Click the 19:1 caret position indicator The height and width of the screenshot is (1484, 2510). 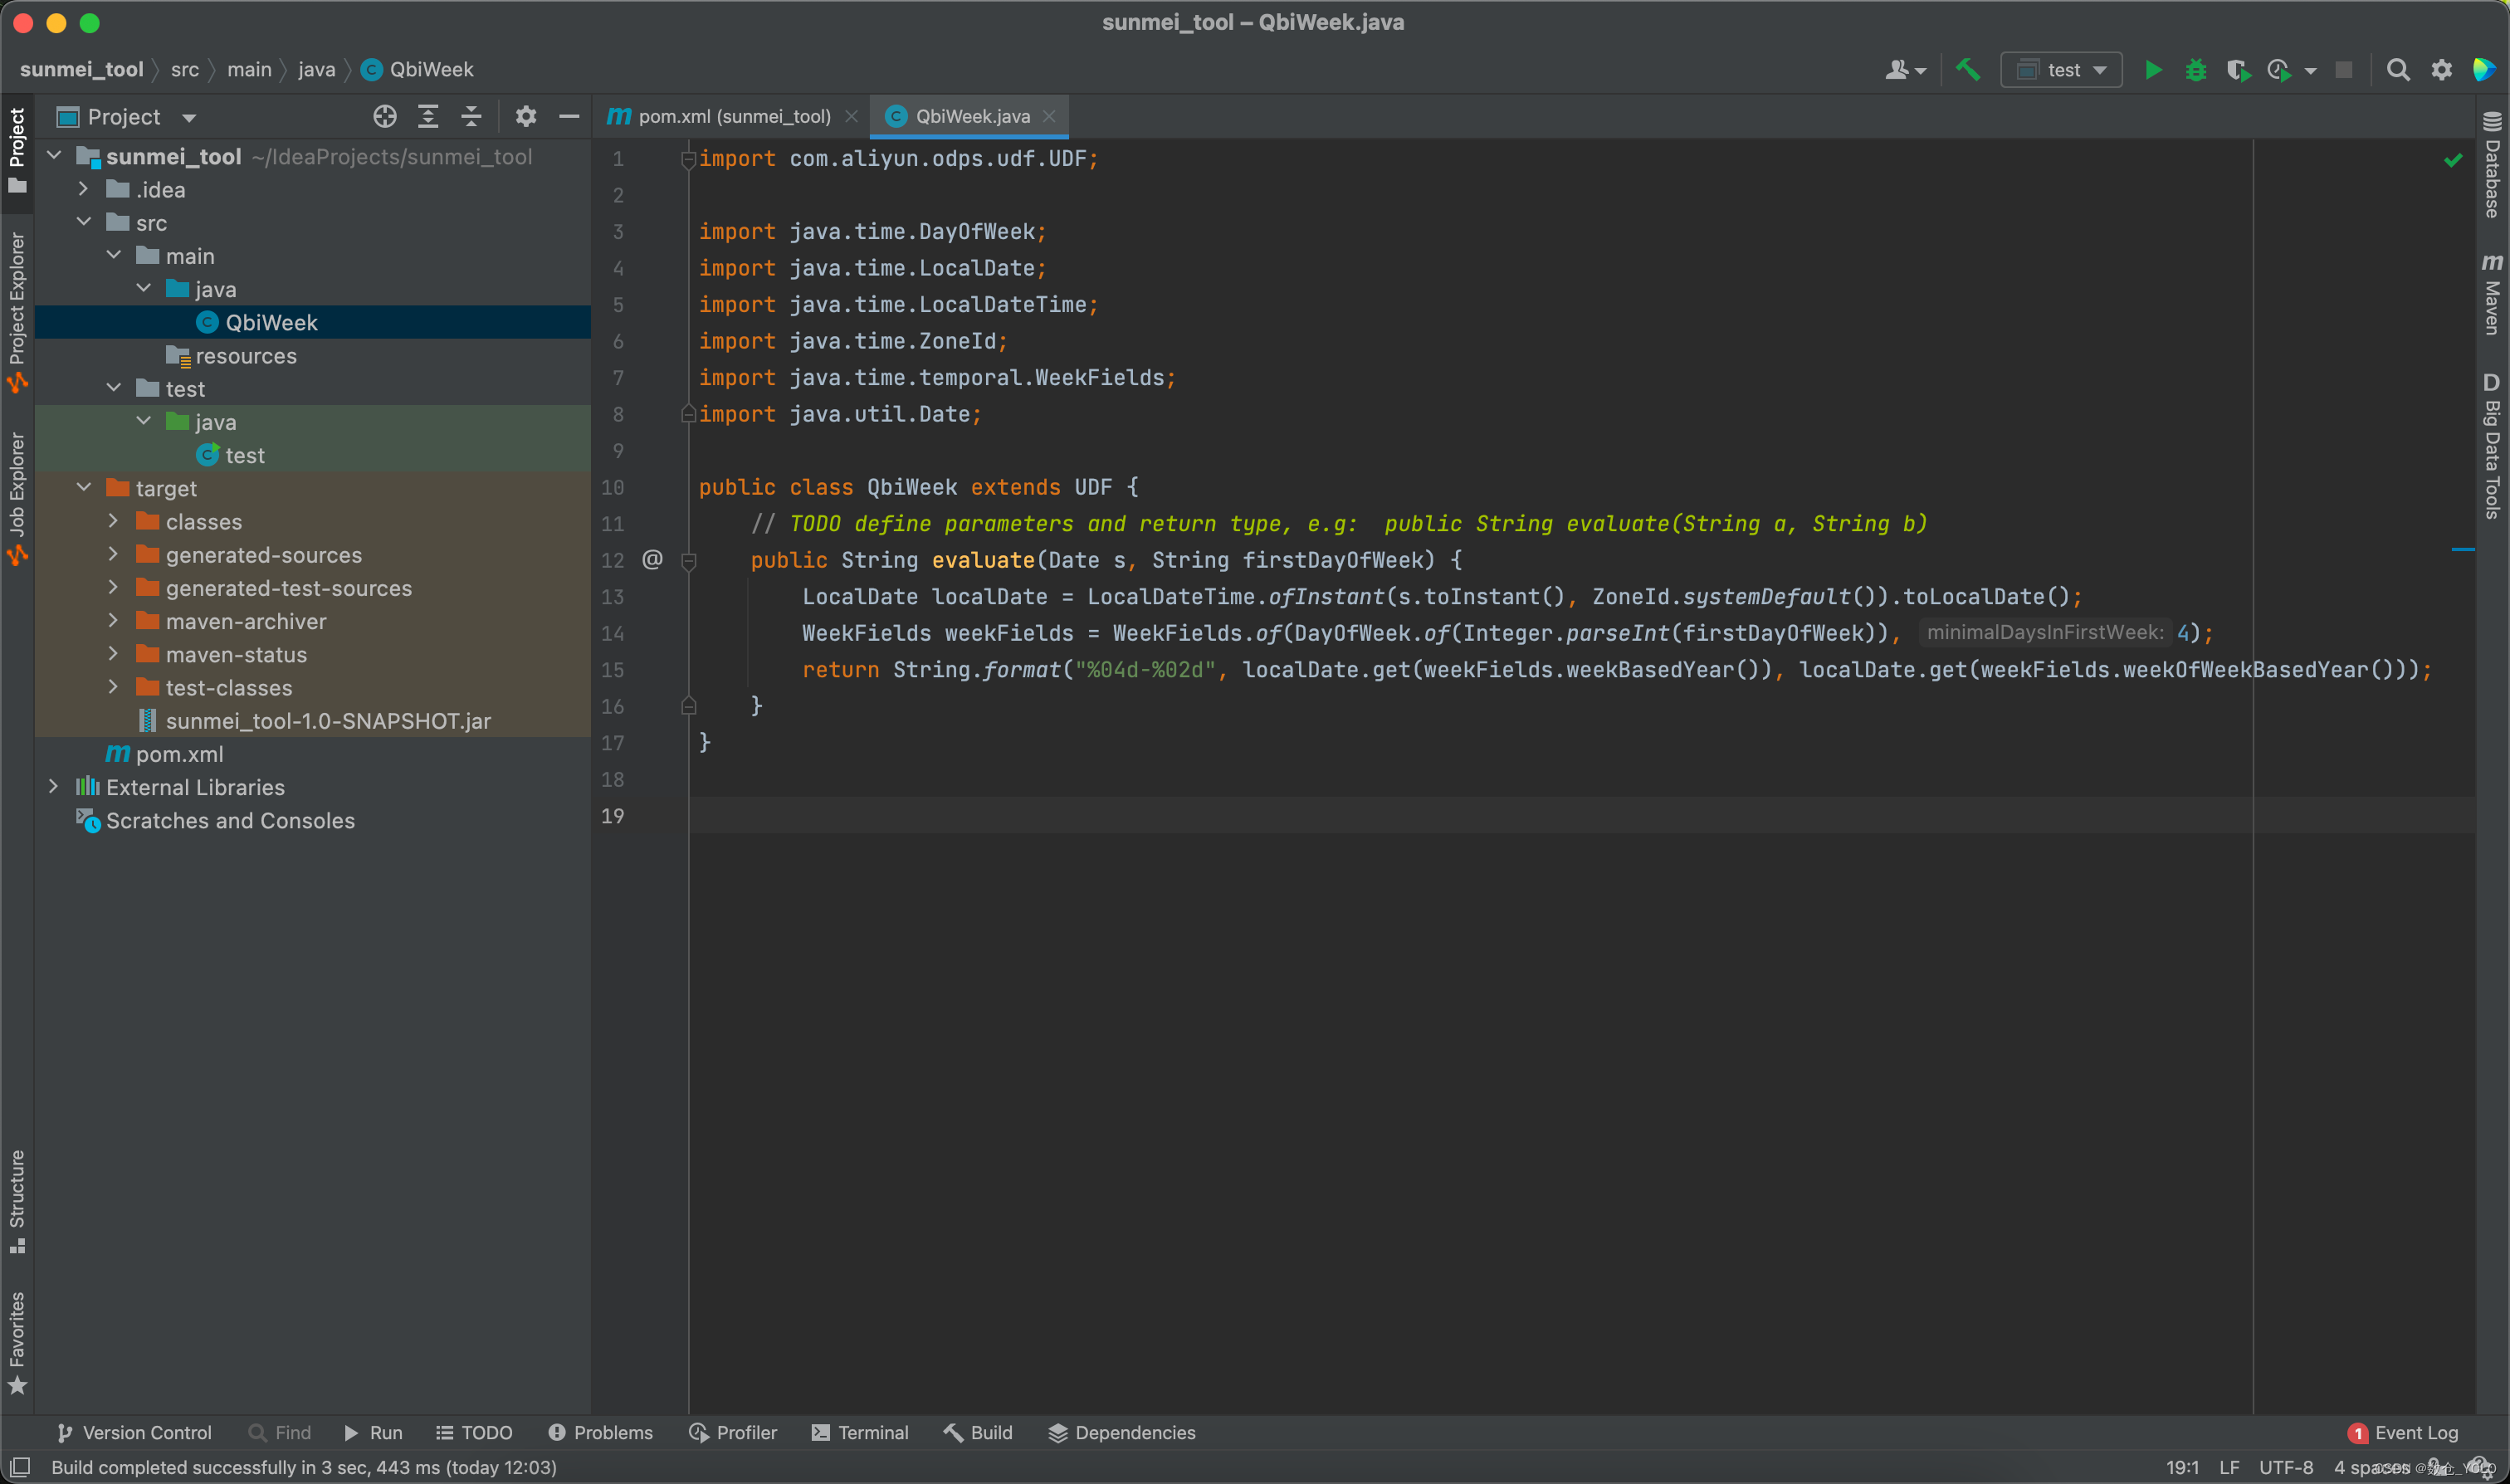point(2182,1467)
